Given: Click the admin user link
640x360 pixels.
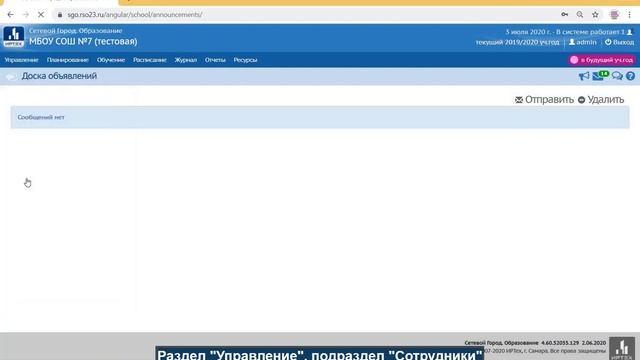Looking at the screenshot, I should (x=583, y=42).
